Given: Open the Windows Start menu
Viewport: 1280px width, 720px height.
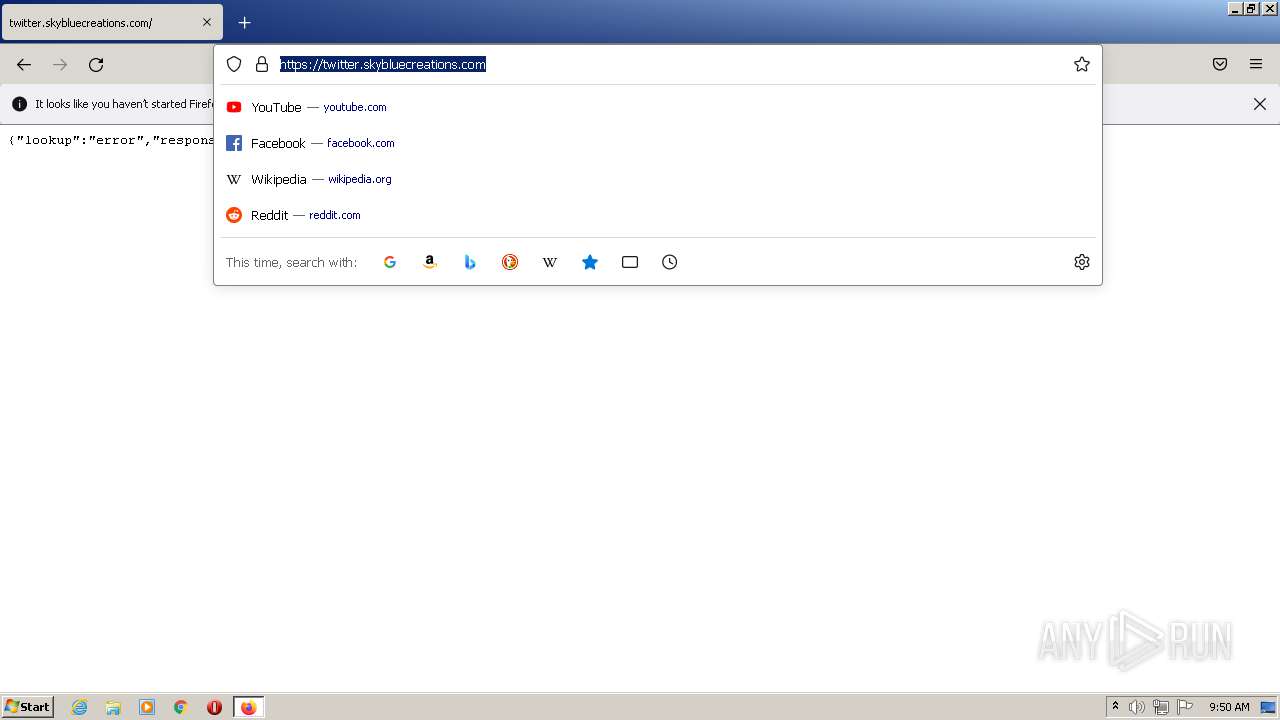Looking at the screenshot, I should pyautogui.click(x=28, y=707).
